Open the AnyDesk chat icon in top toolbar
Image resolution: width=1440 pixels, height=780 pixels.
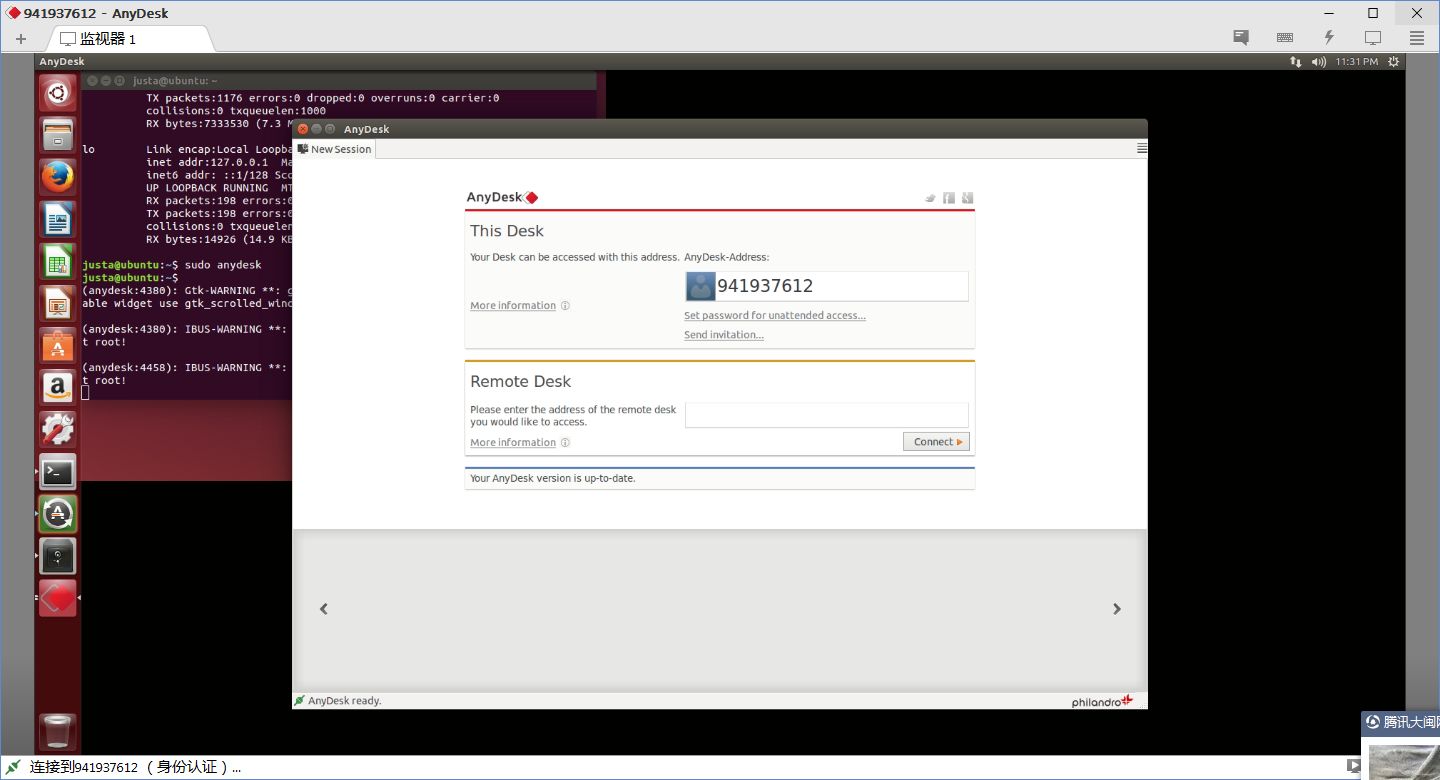tap(1241, 38)
